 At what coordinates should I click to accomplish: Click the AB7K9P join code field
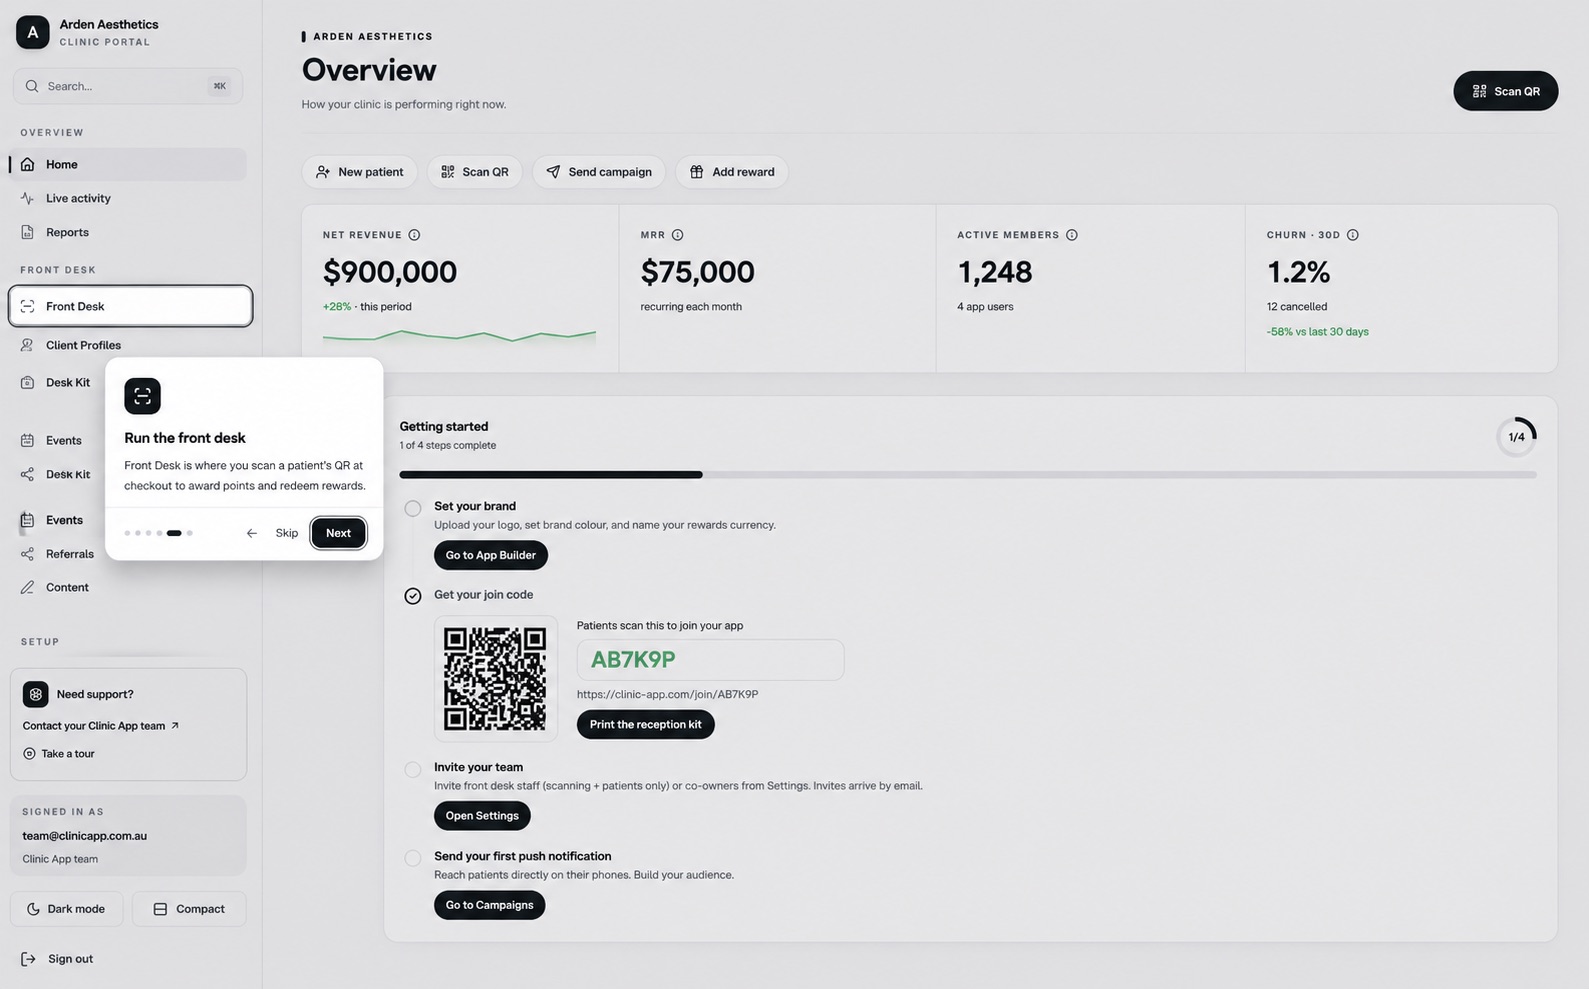point(710,660)
